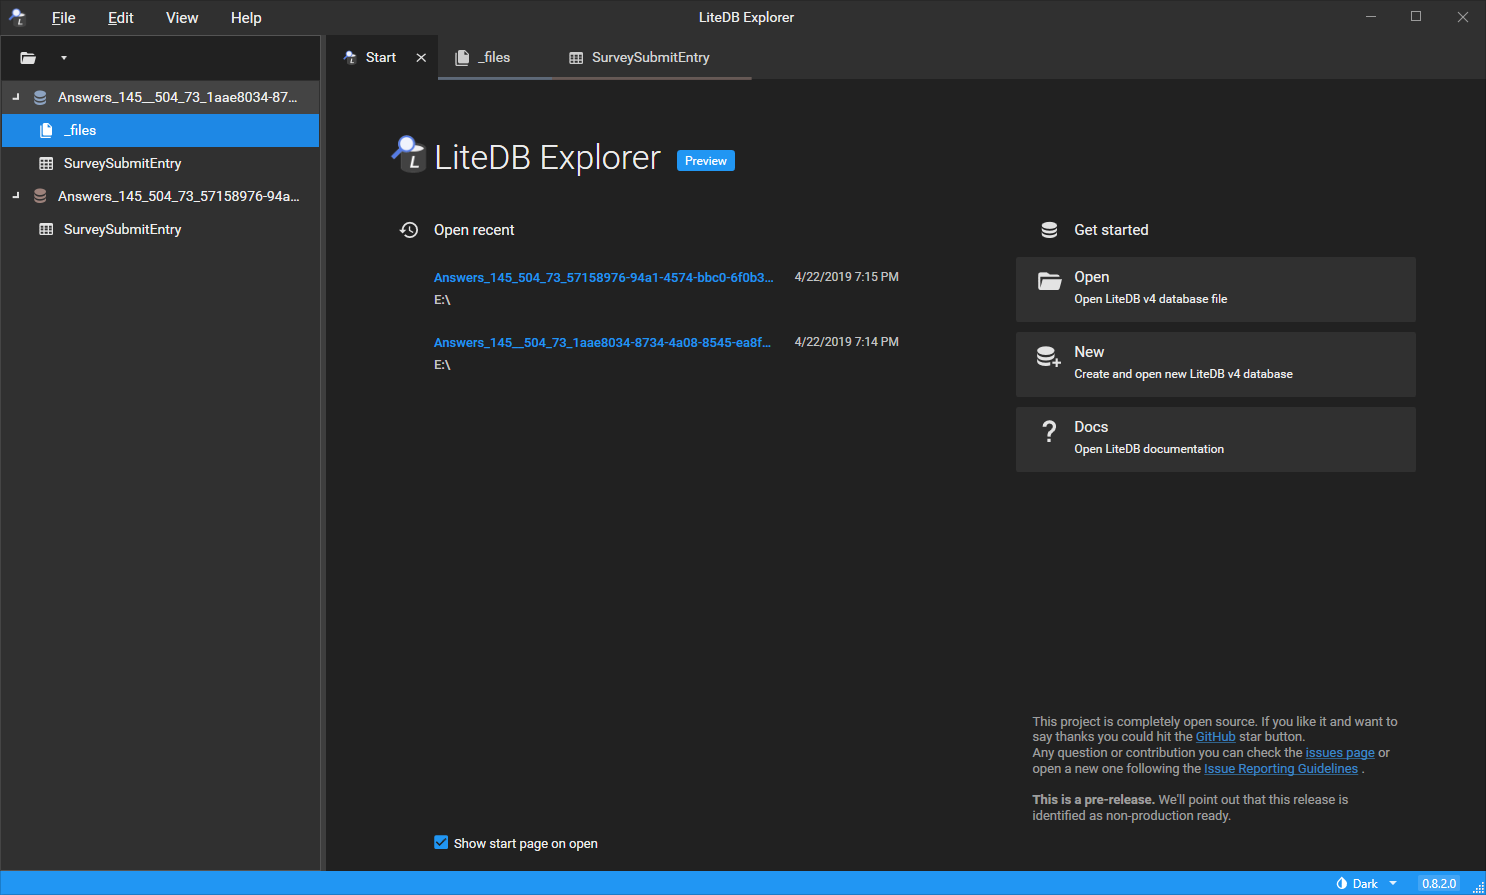Click the question mark icon in Docs card
The image size is (1486, 895).
(x=1049, y=431)
